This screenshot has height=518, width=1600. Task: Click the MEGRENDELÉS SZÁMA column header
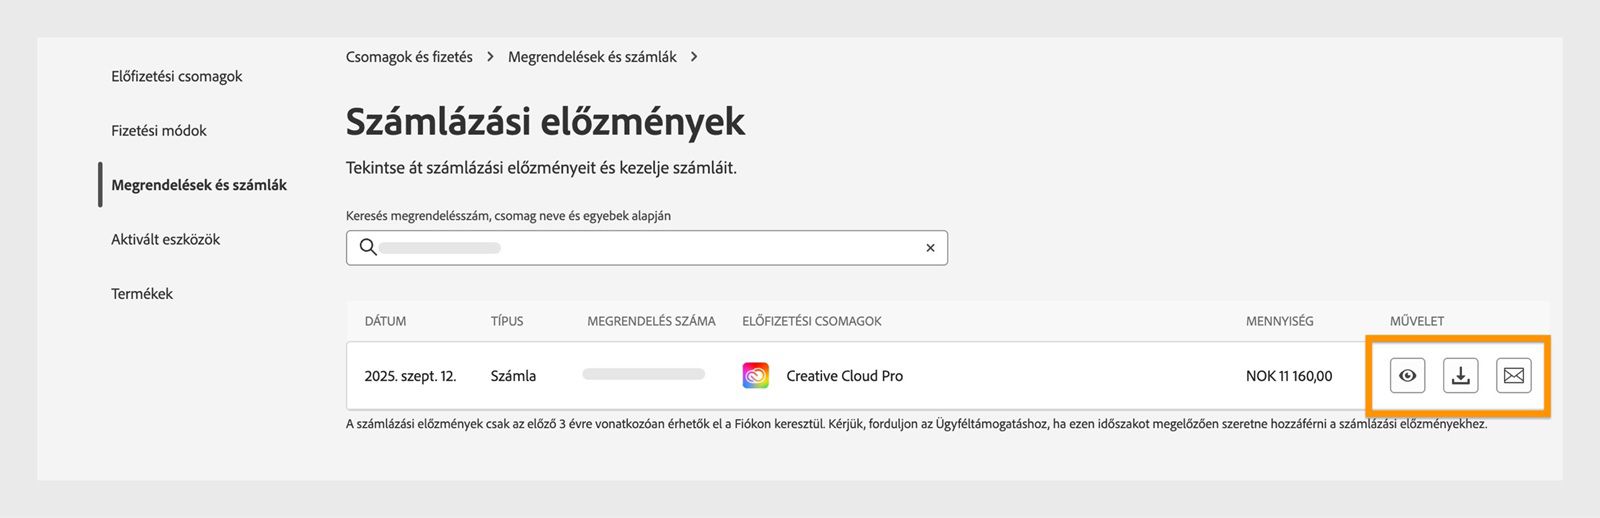click(x=651, y=321)
